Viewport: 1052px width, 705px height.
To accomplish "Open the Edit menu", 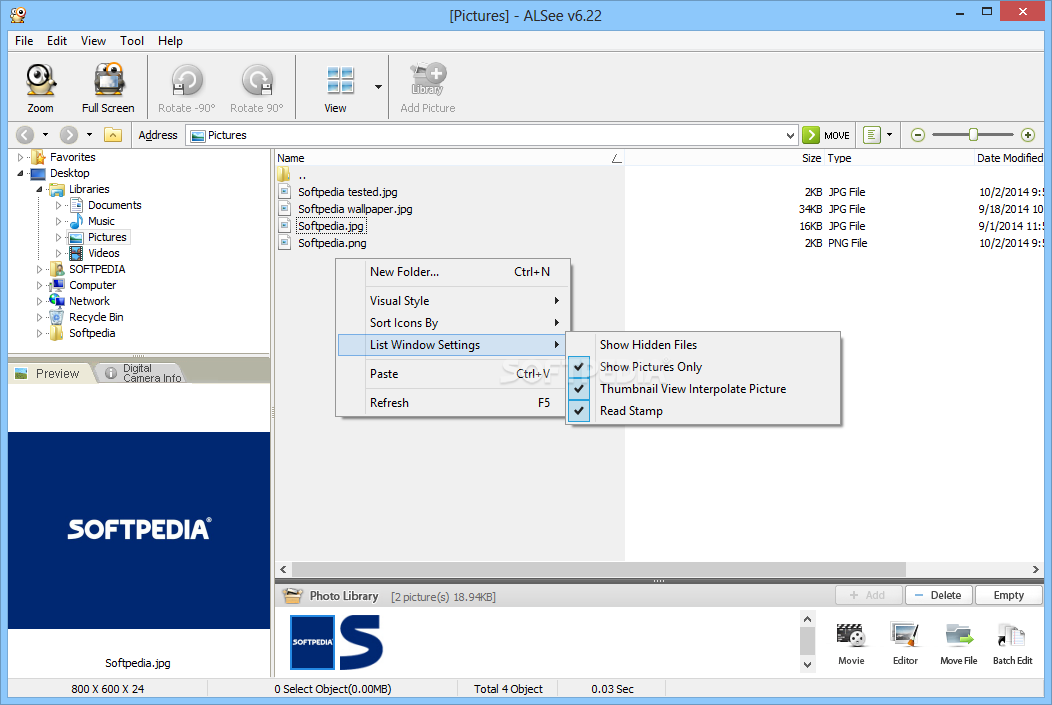I will pyautogui.click(x=57, y=41).
